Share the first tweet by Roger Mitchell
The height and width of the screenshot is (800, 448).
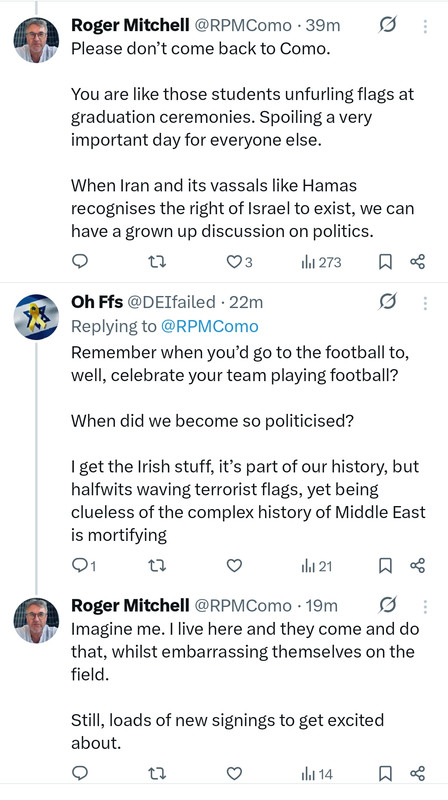coord(417,262)
